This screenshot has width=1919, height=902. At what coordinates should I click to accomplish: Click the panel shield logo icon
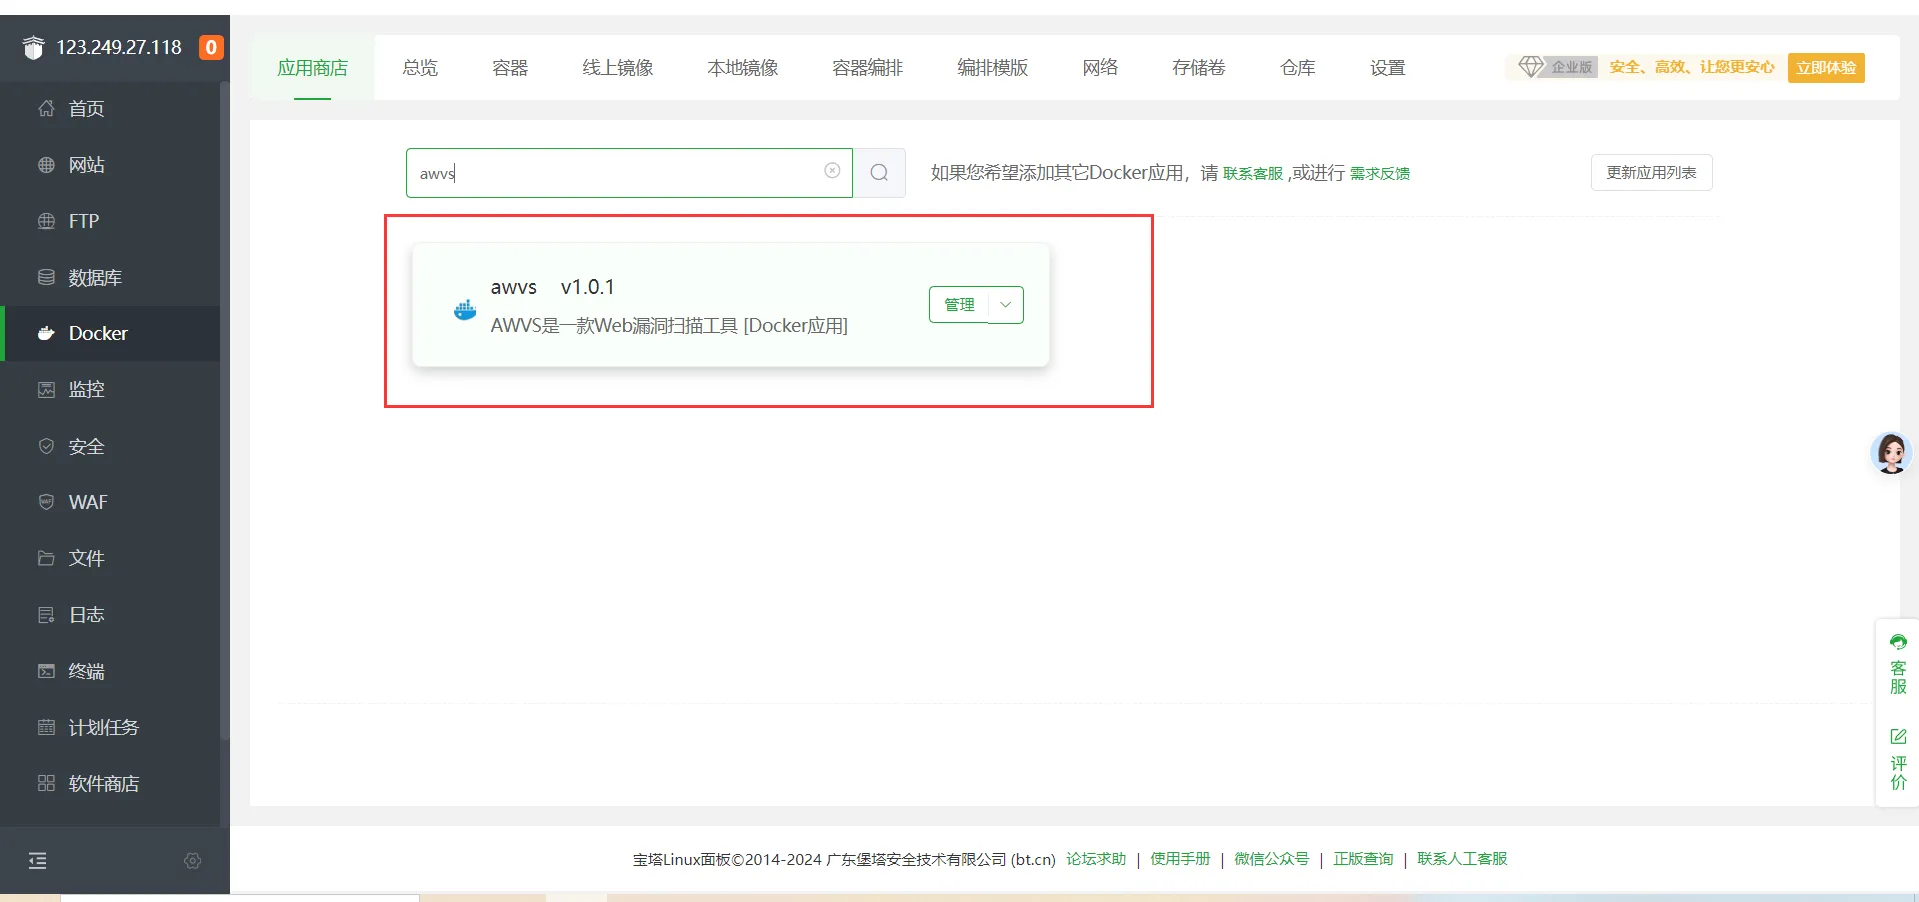click(x=34, y=47)
